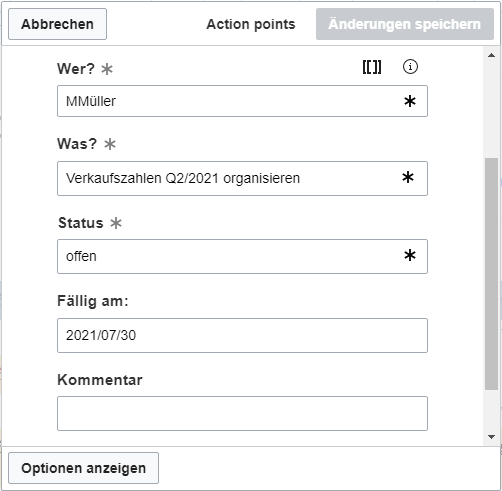
Task: Click the Status label text
Action: point(81,223)
